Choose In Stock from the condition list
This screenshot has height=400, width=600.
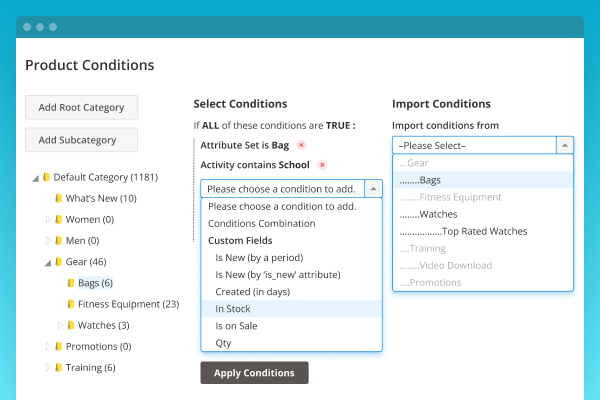click(232, 309)
